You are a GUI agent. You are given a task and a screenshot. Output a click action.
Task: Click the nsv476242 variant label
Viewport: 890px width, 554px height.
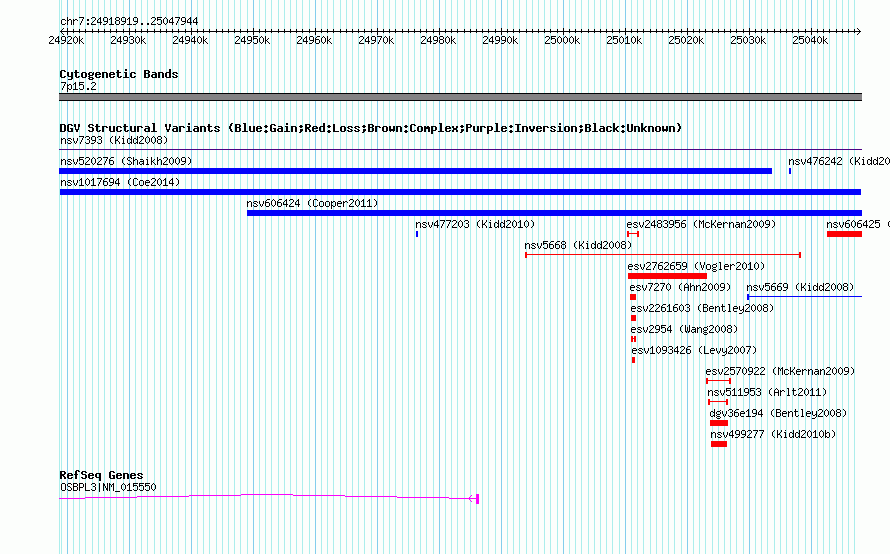pos(839,161)
